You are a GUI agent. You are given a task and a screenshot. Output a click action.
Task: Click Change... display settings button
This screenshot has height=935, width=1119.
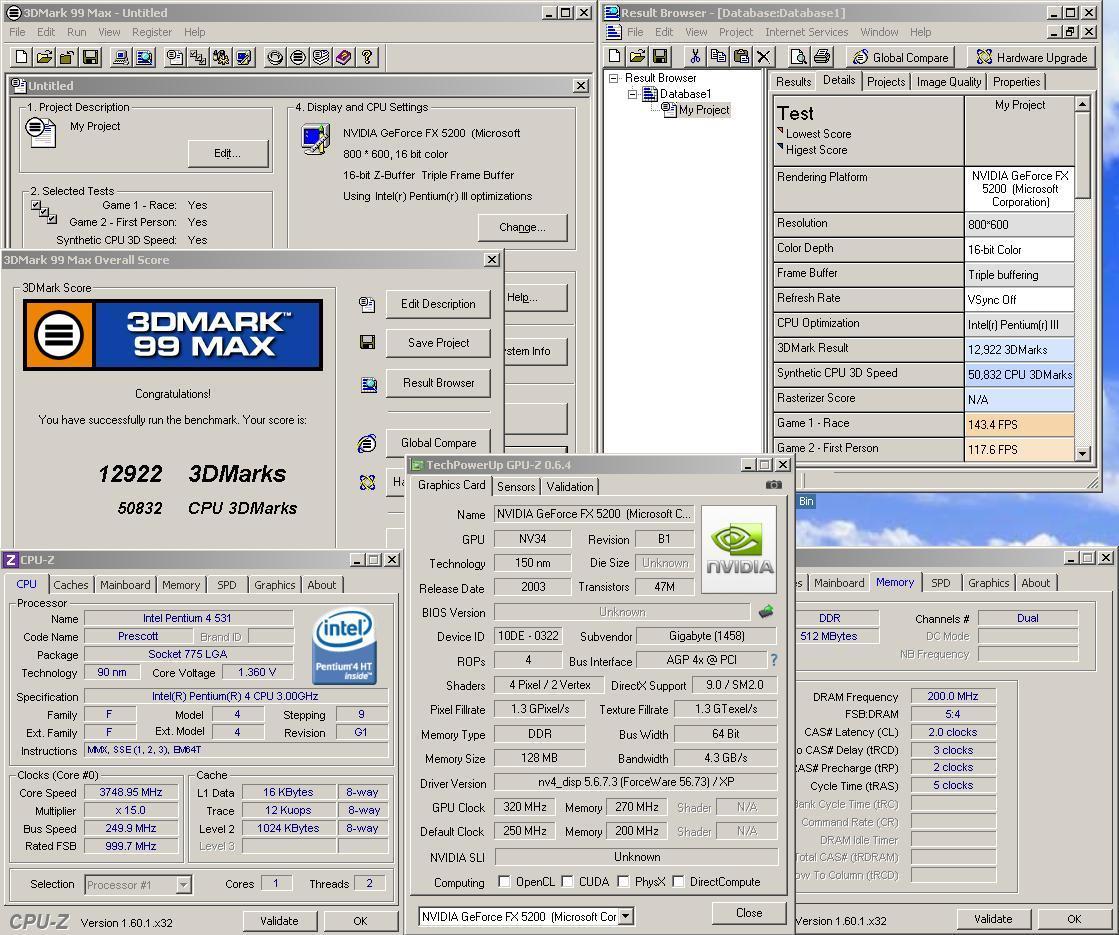[522, 228]
